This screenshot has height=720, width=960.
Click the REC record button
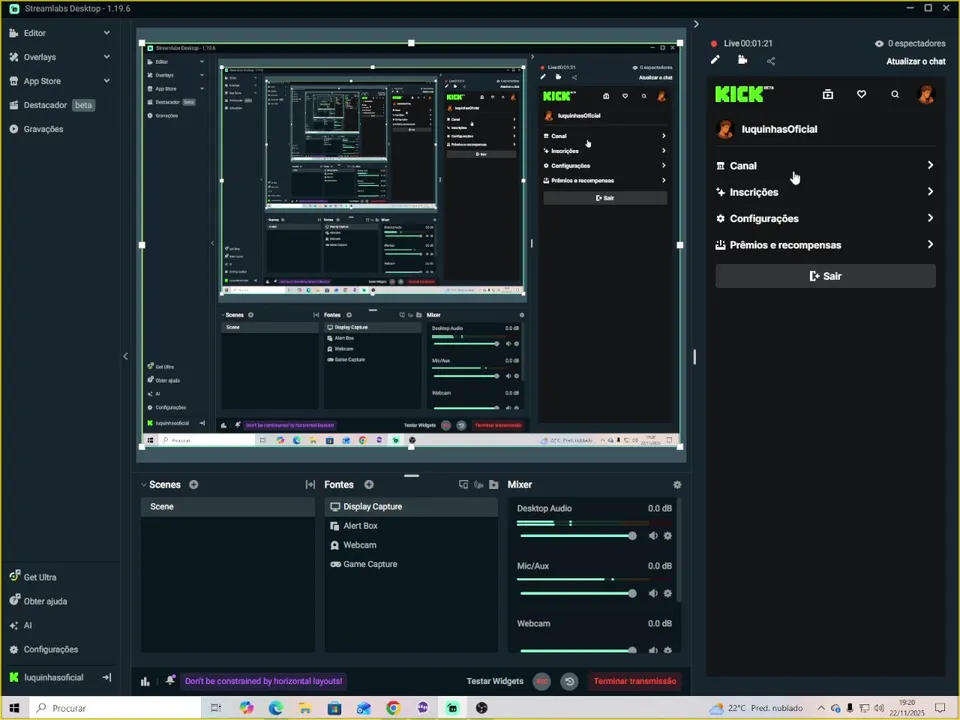(x=541, y=681)
